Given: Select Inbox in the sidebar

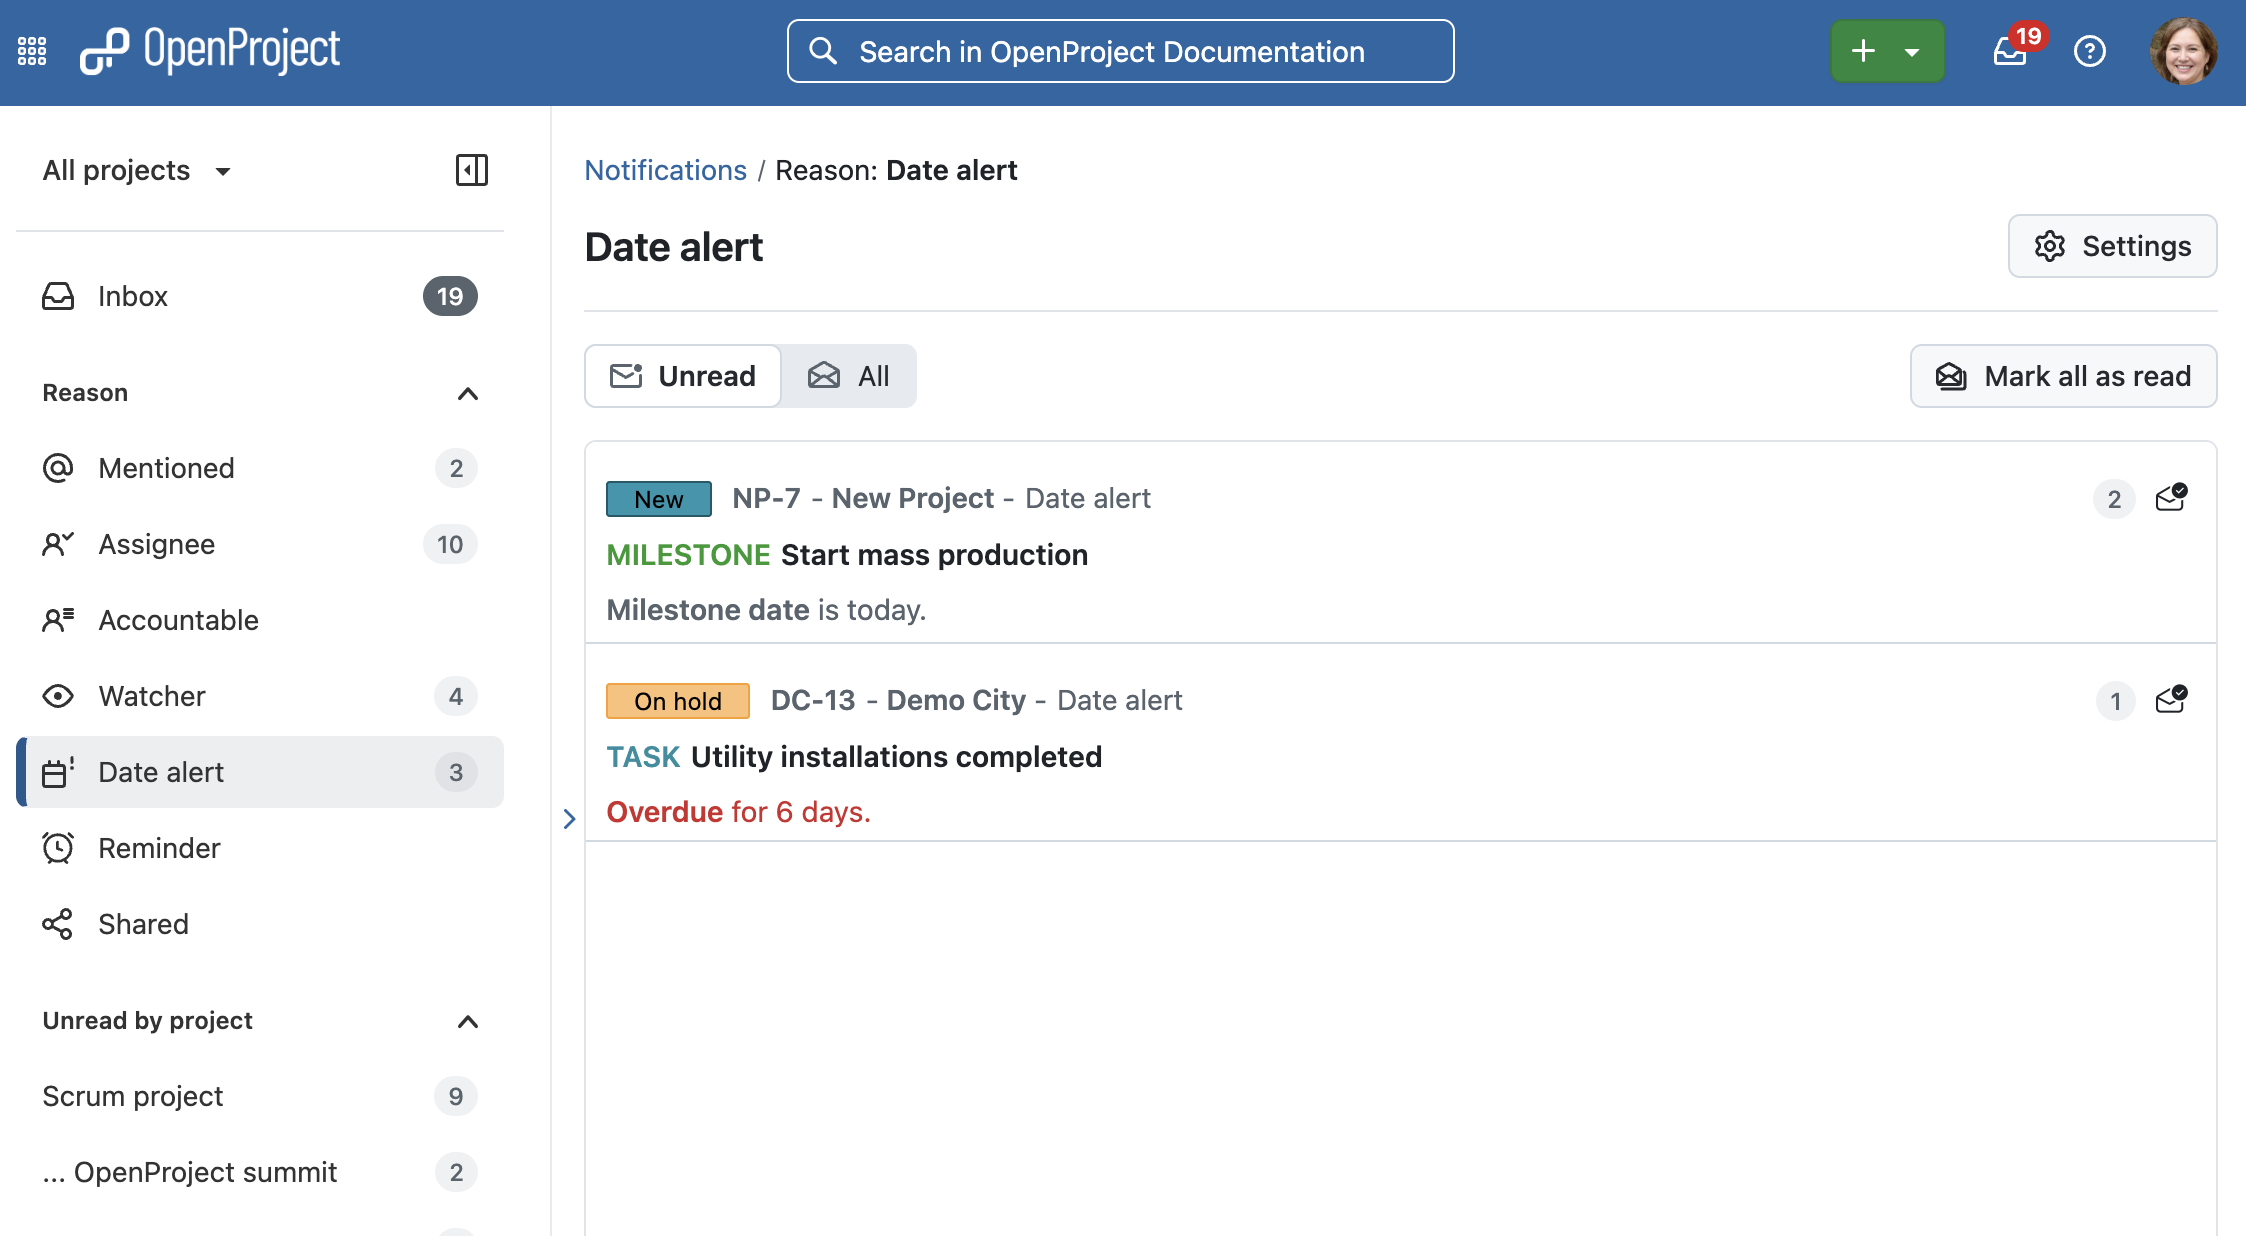Looking at the screenshot, I should [260, 296].
